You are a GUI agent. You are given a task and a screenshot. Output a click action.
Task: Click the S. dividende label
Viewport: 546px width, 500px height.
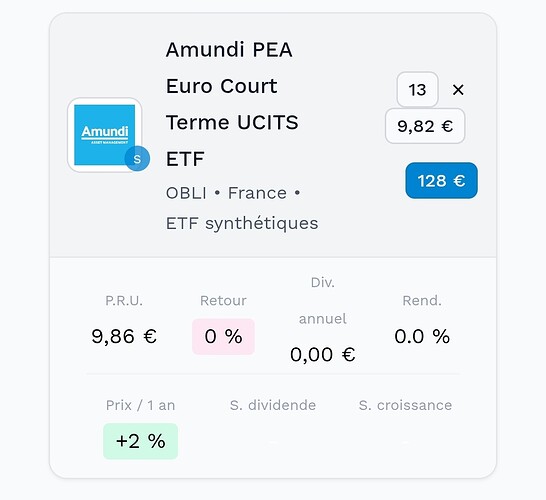click(x=273, y=405)
